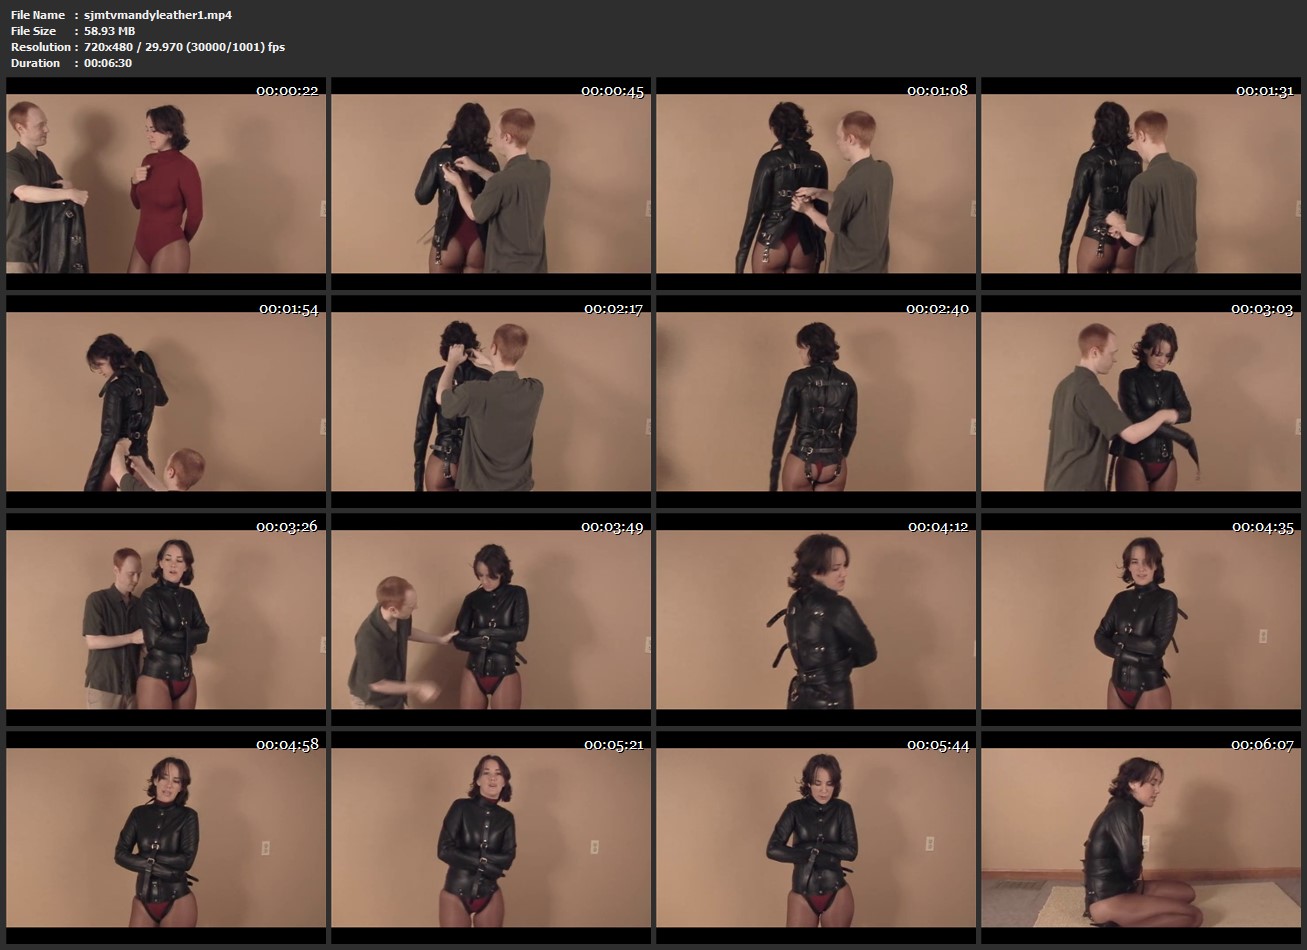Screen dimensions: 1307x950
Task: Select the thumbnail at 00:04:35
Action: (1141, 620)
